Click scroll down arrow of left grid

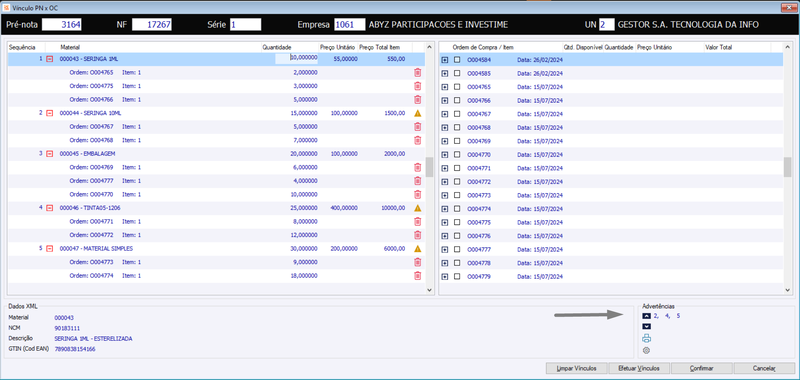click(430, 290)
